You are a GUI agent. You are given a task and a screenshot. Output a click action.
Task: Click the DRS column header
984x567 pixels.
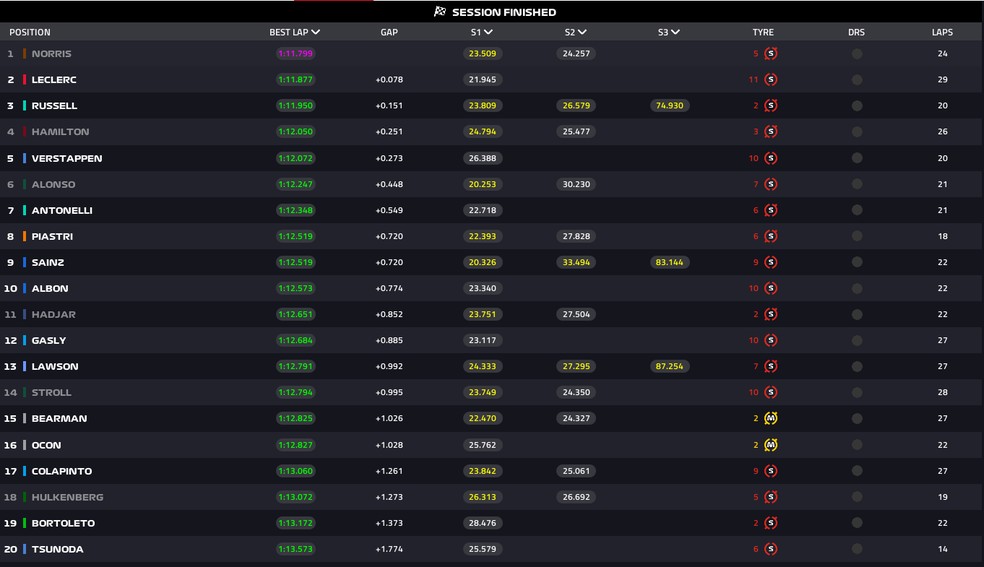click(857, 32)
